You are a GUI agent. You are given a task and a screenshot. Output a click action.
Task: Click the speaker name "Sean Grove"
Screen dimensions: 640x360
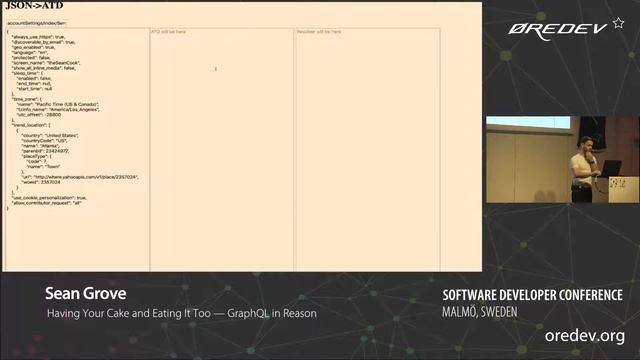[86, 293]
